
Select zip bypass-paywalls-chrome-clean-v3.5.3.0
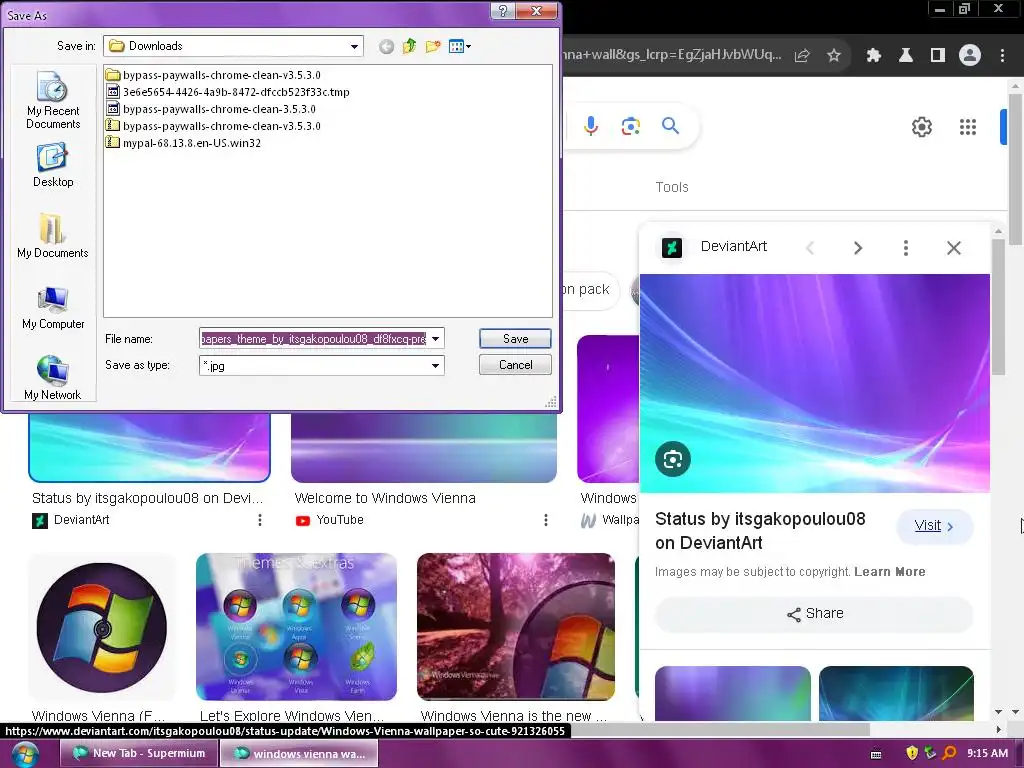click(213, 125)
